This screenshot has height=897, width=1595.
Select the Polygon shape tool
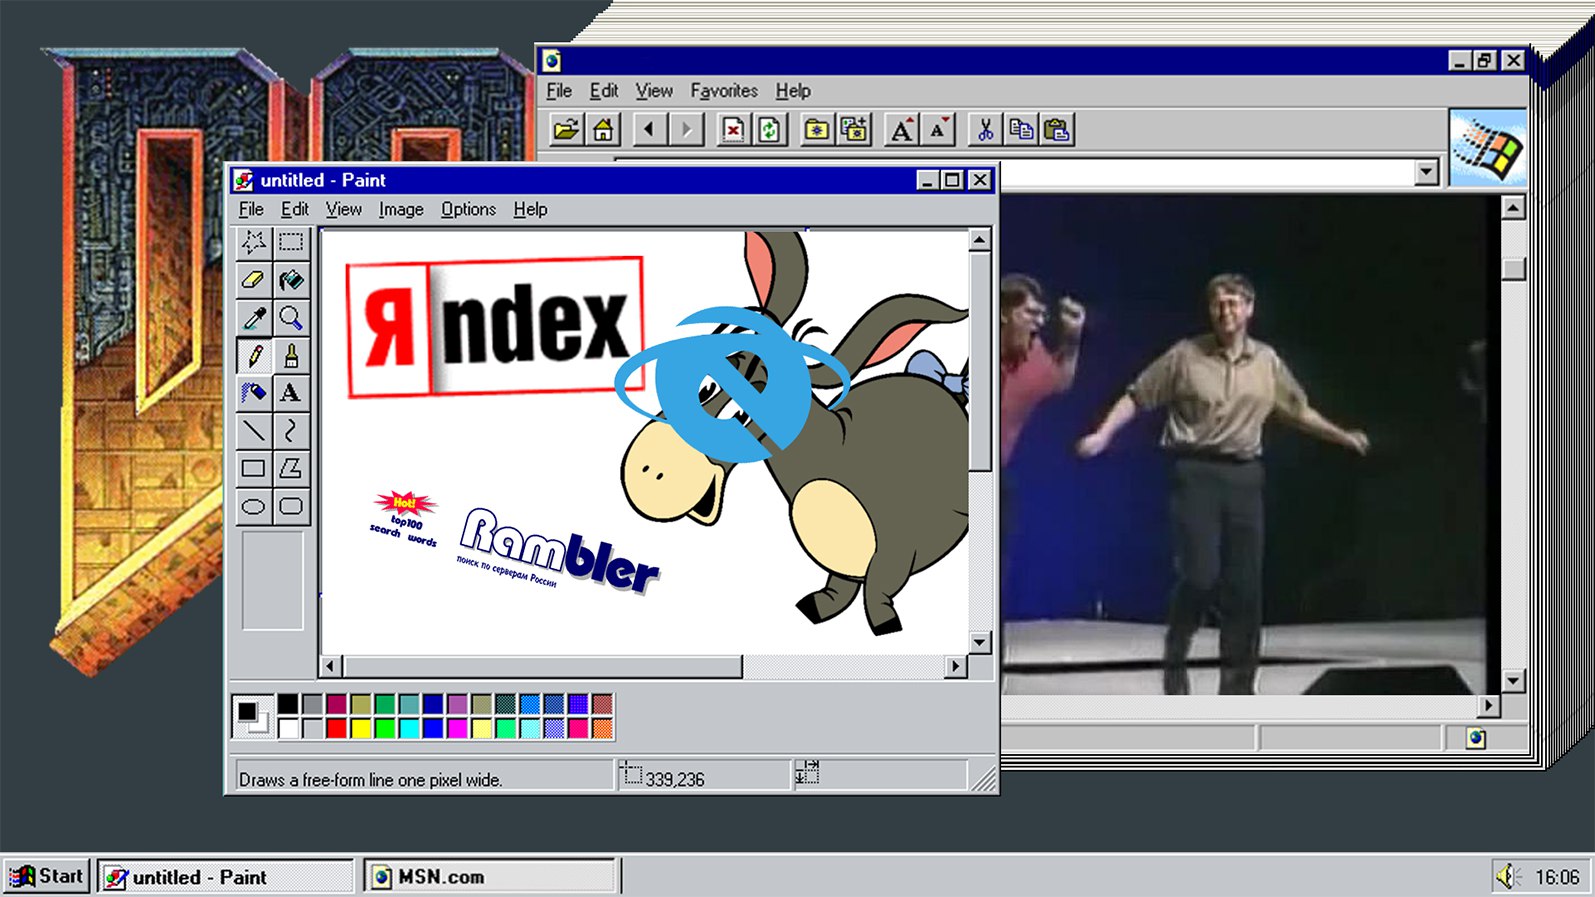(x=291, y=468)
